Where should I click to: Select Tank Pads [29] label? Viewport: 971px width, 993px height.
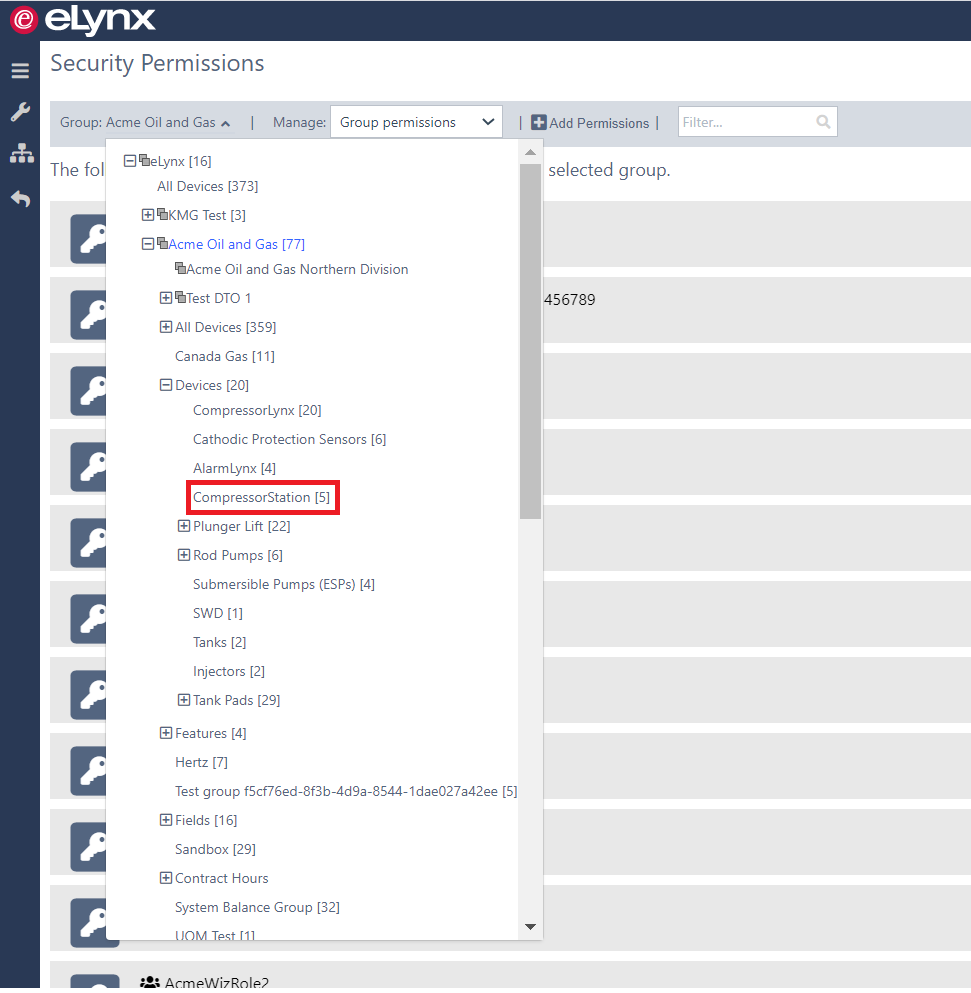point(236,700)
